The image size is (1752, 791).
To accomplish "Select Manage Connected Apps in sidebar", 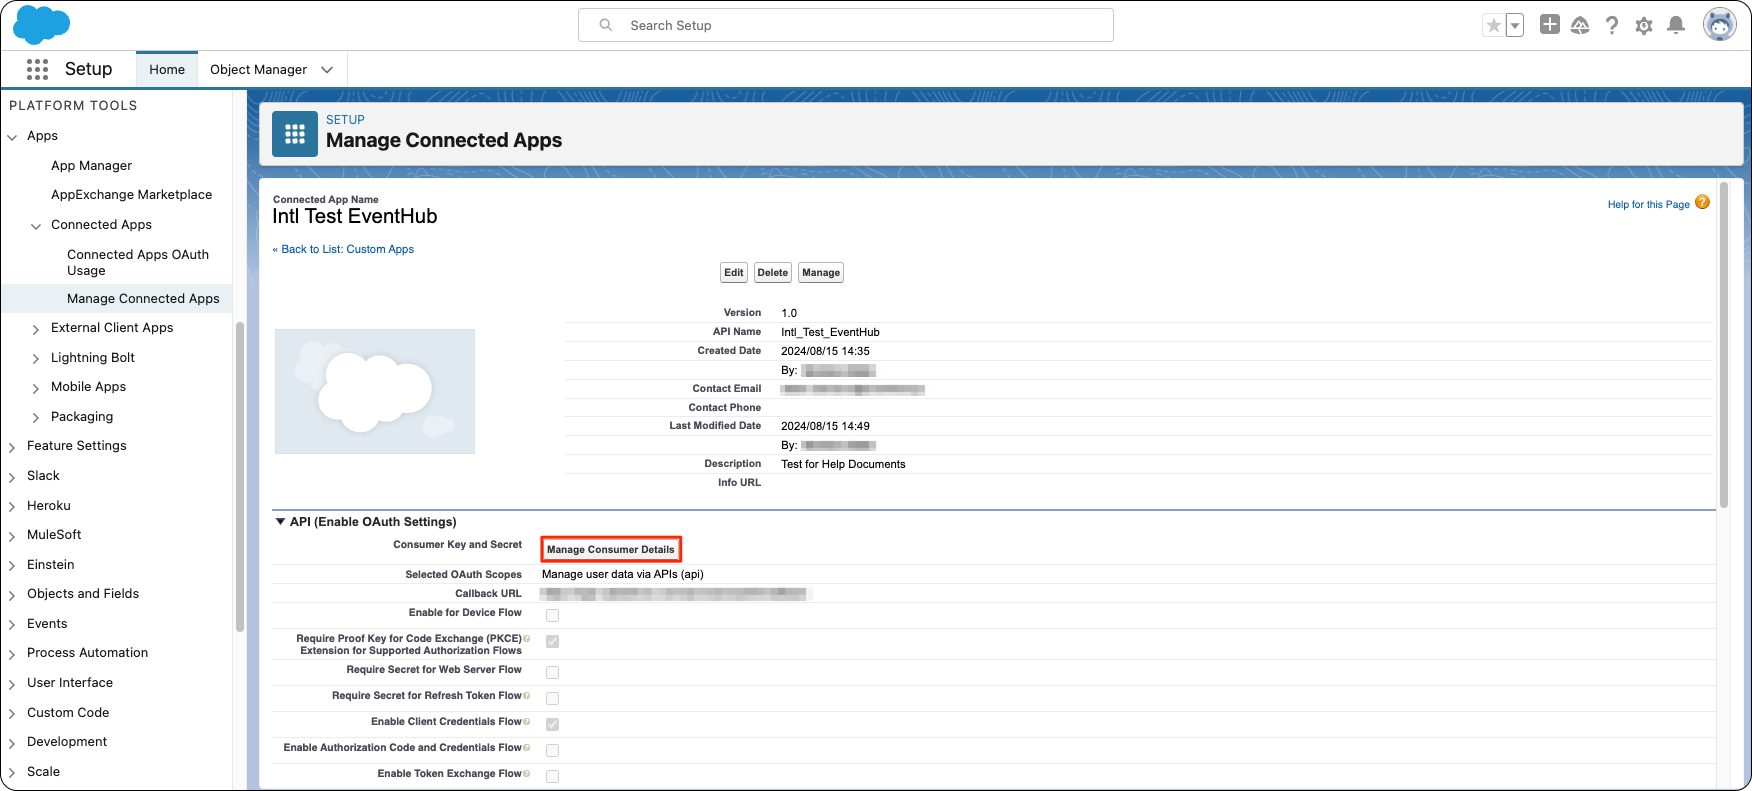I will point(143,299).
